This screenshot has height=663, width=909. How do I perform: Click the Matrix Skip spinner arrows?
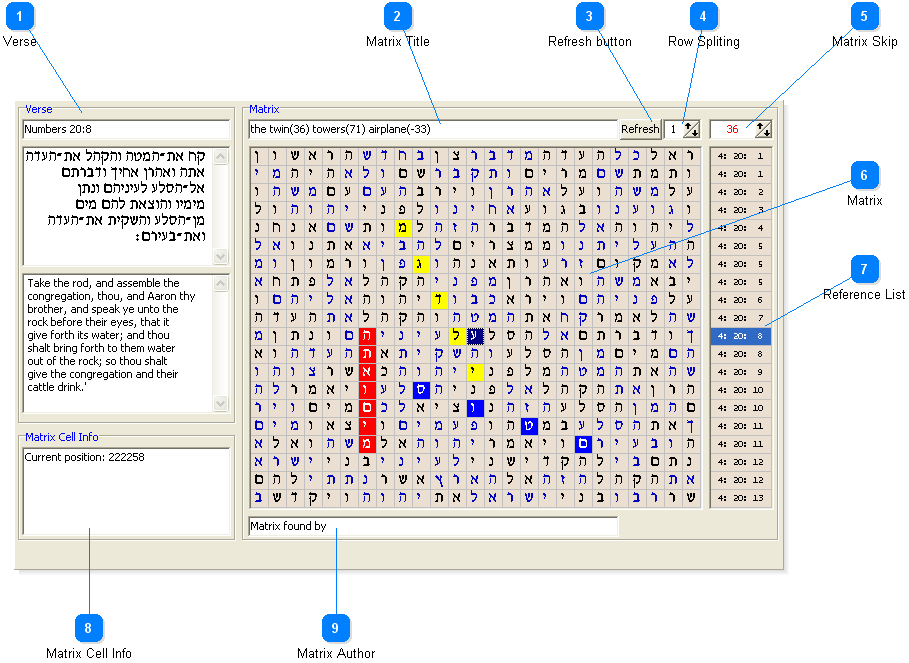point(763,129)
